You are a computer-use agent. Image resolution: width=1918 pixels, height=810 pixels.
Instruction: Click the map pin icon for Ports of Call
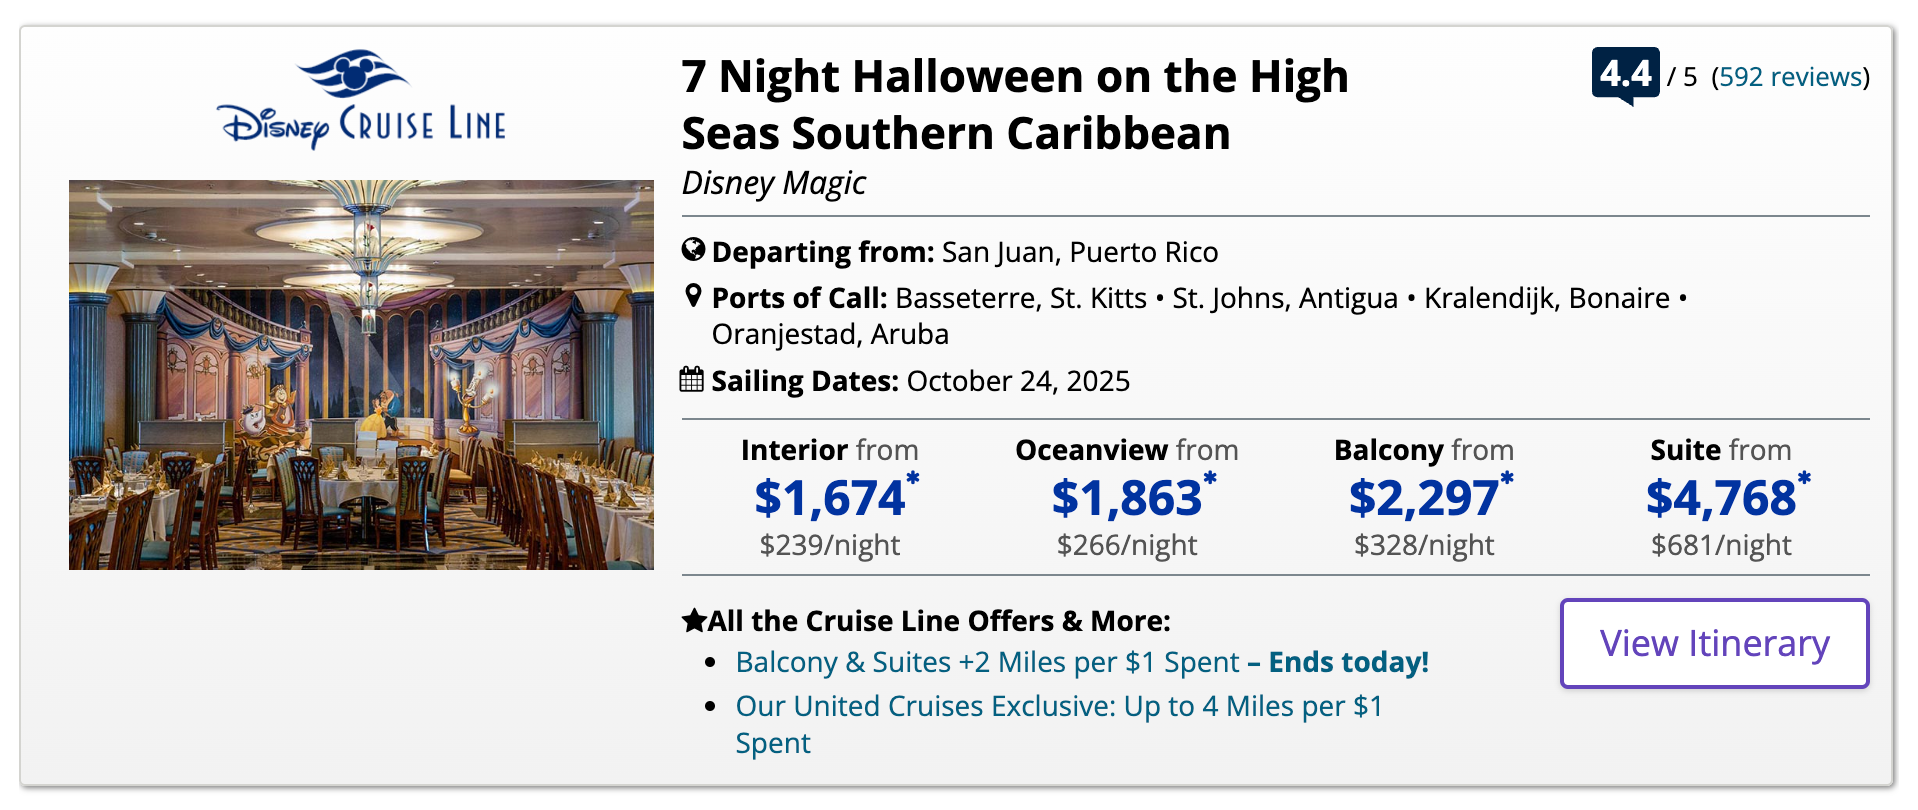(x=693, y=296)
